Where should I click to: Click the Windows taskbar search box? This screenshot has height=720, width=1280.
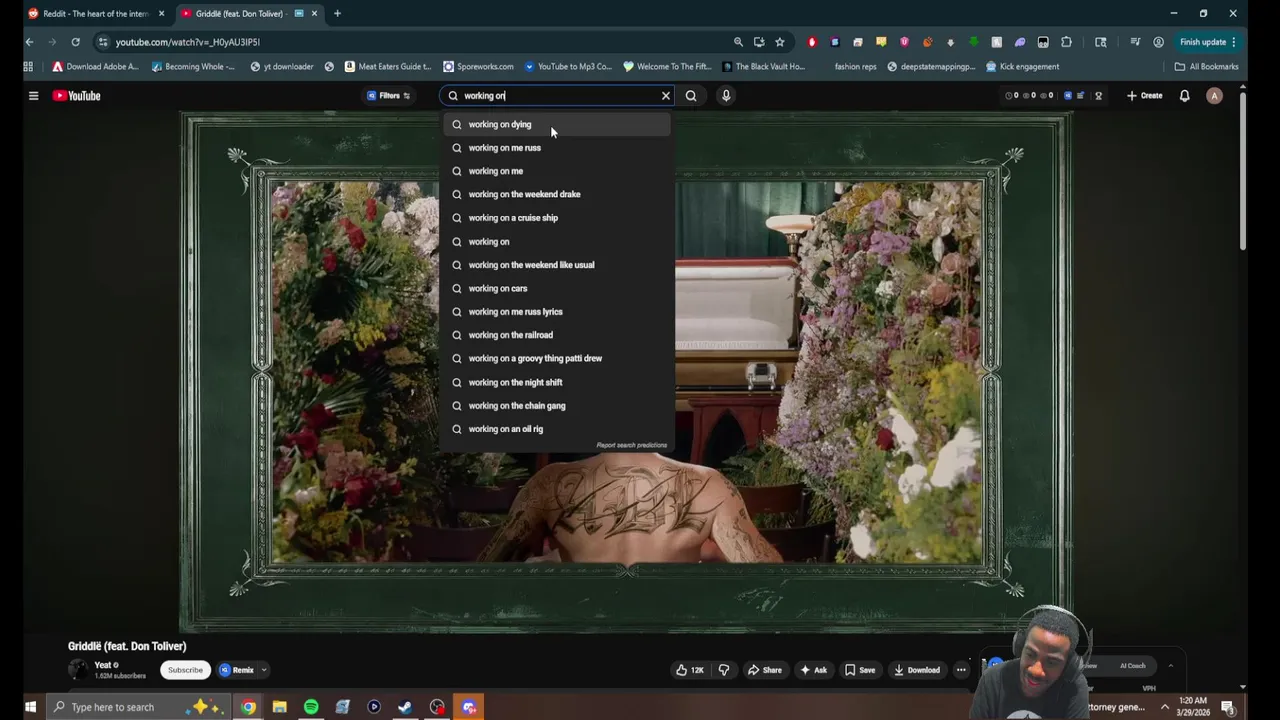pos(140,707)
